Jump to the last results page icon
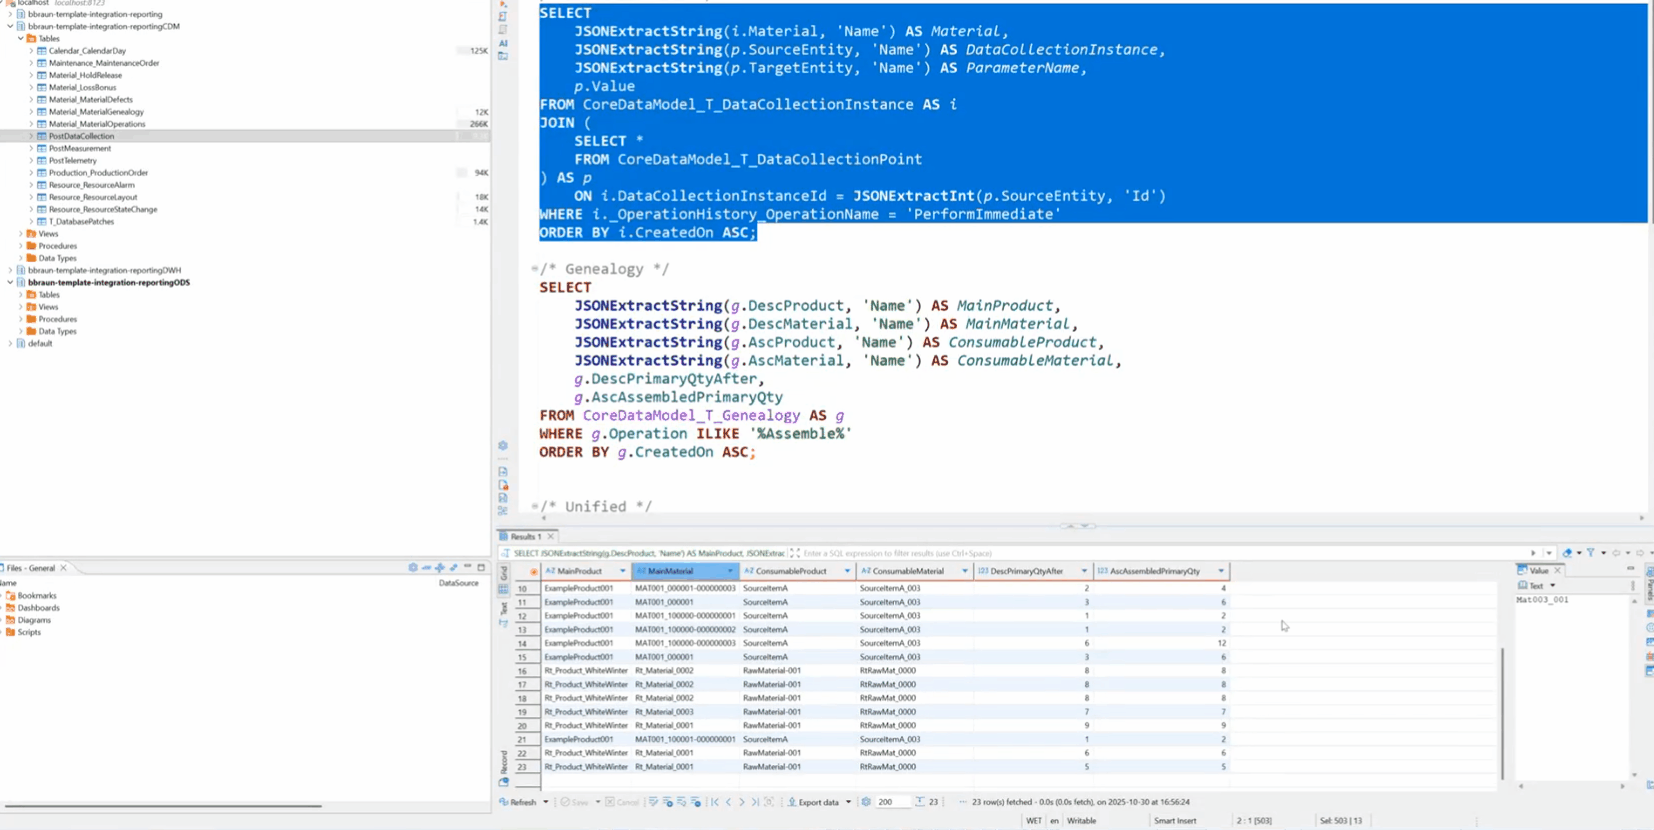Screen dimensions: 1654x830 click(755, 802)
